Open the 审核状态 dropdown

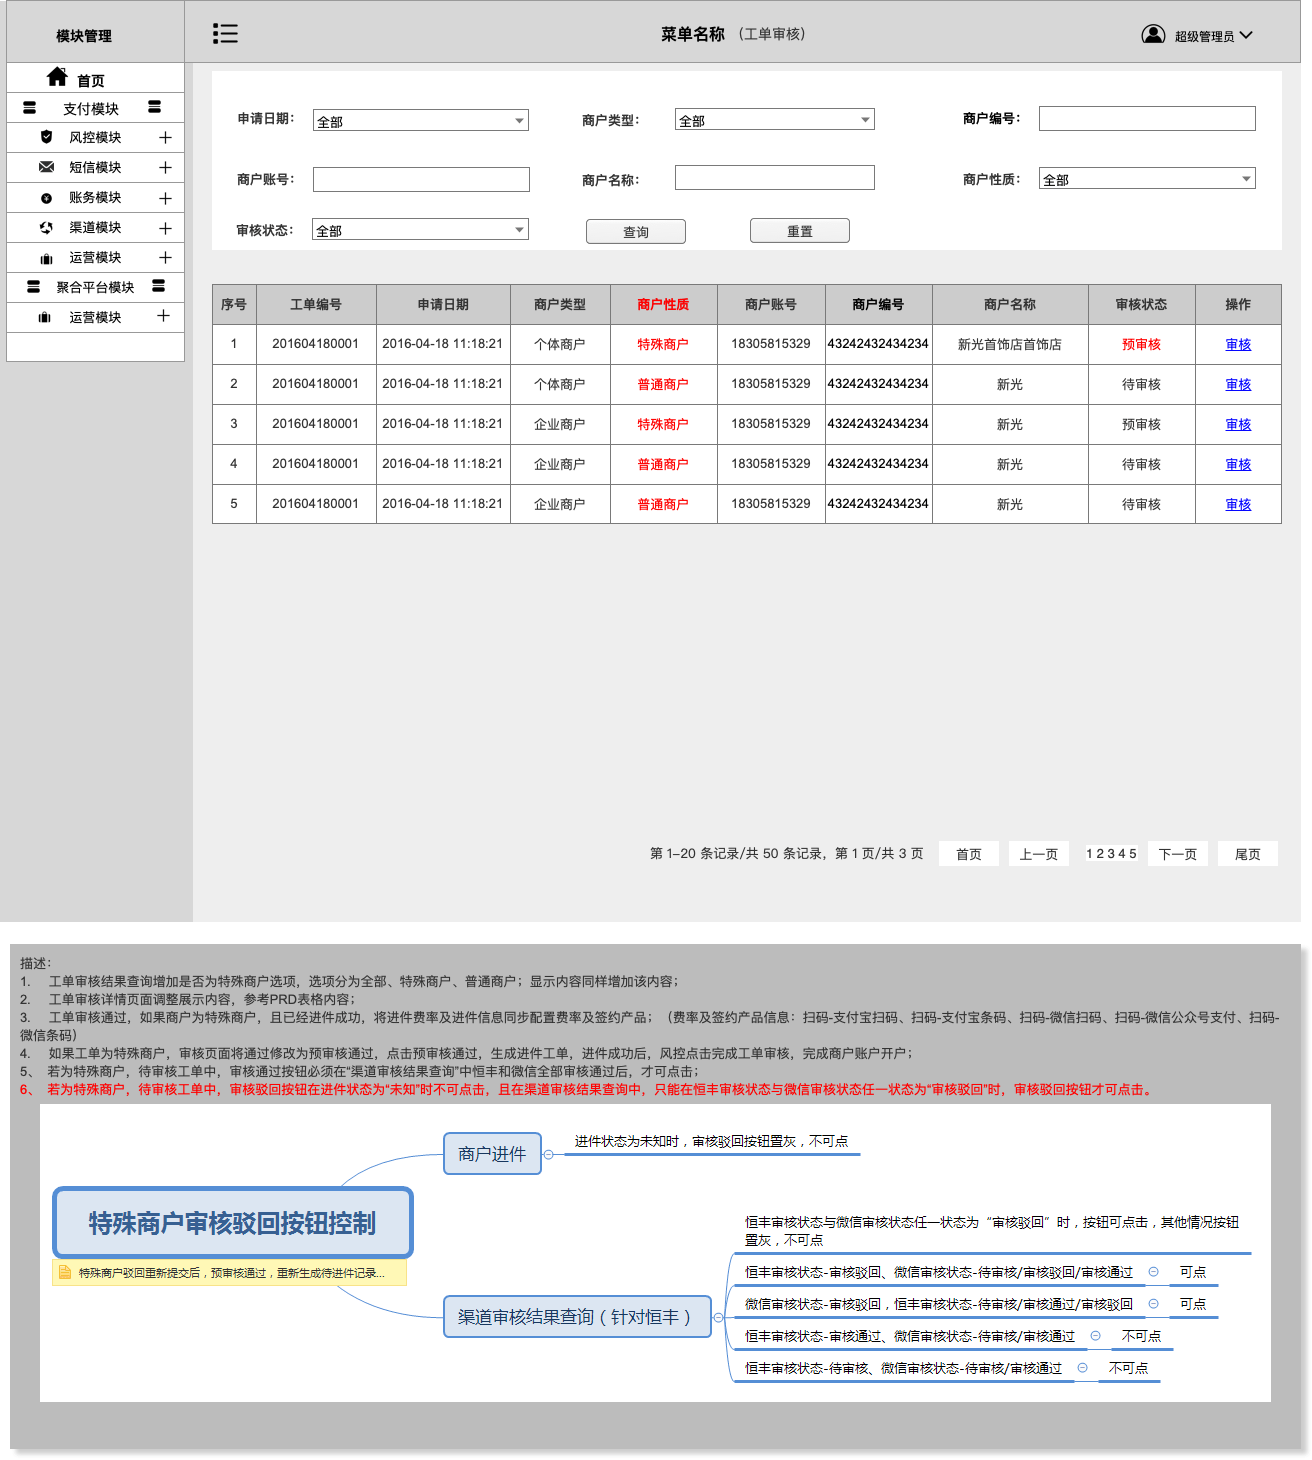420,229
